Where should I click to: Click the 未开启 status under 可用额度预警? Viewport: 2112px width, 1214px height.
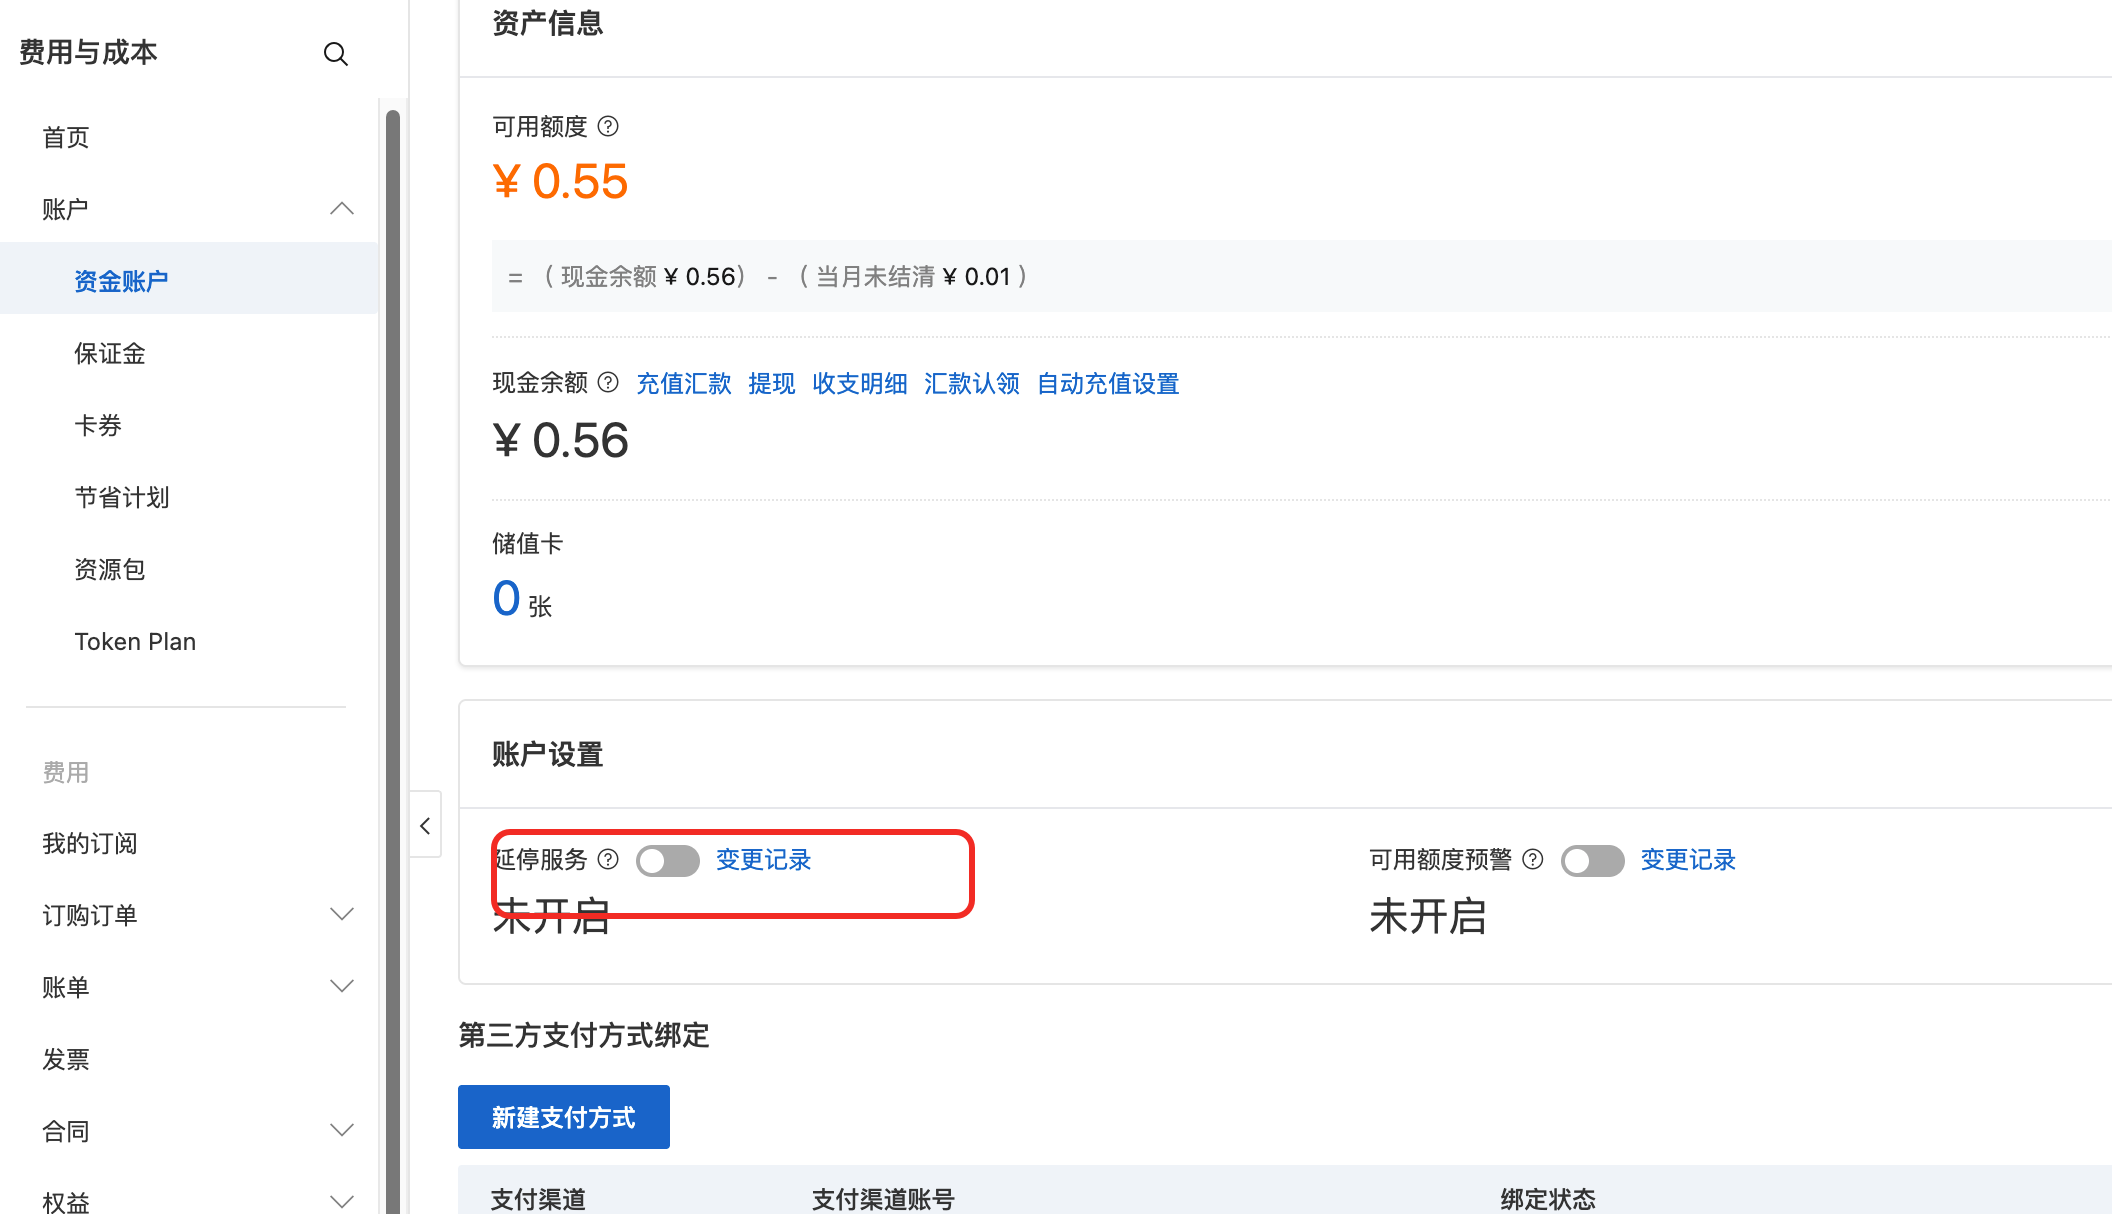(x=1428, y=916)
